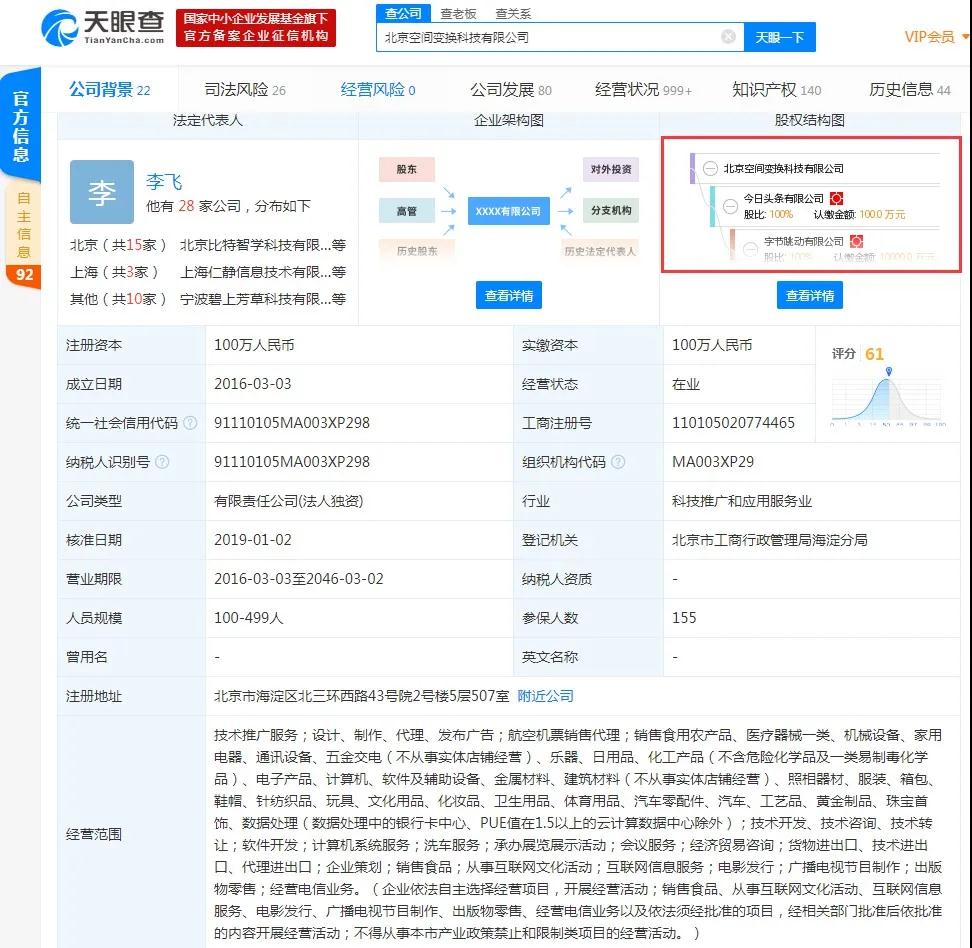Click help icon next to 纳税人识别号
This screenshot has height=948, width=972.
pos(162,462)
